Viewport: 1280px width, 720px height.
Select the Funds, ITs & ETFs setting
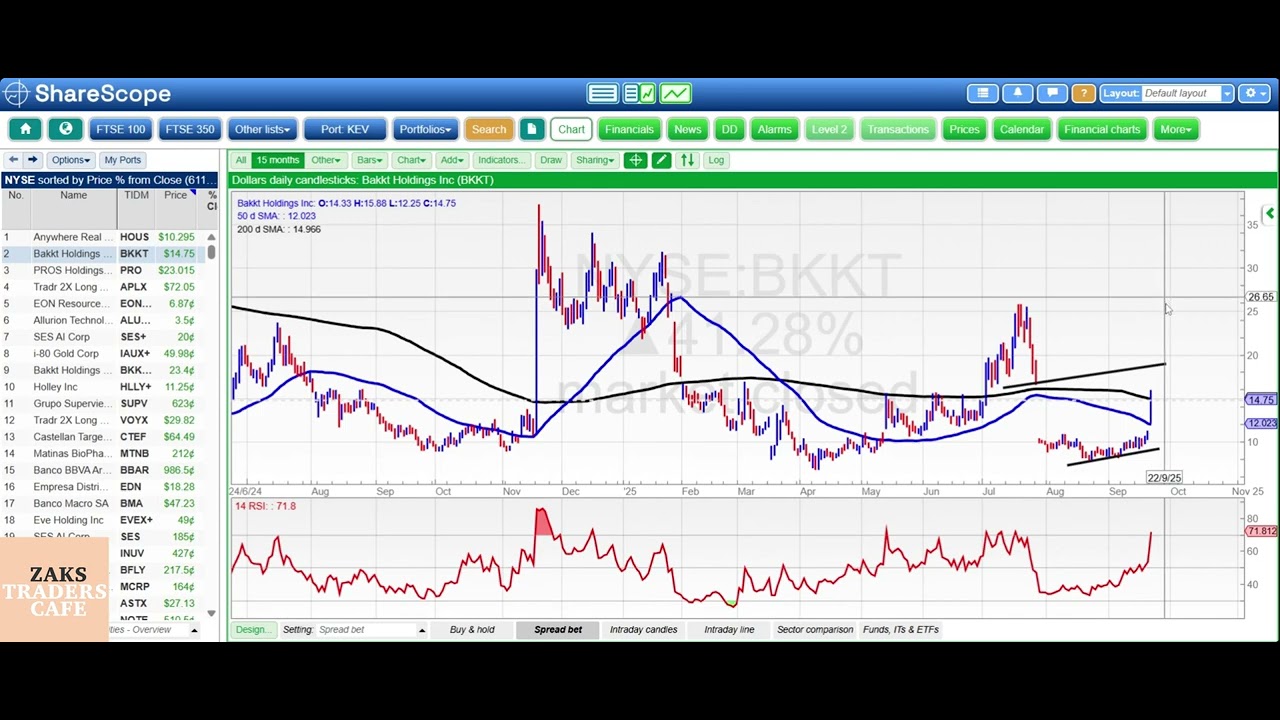[901, 630]
